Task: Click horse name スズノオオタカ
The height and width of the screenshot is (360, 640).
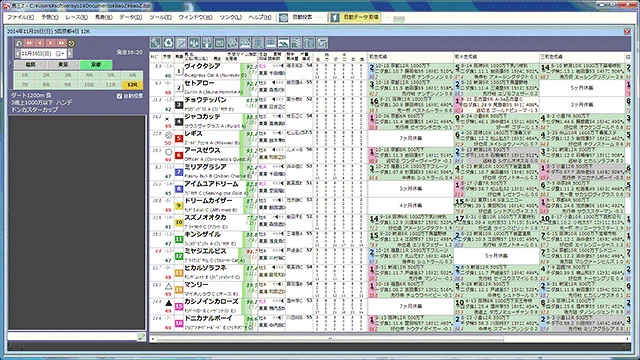Action: point(205,218)
